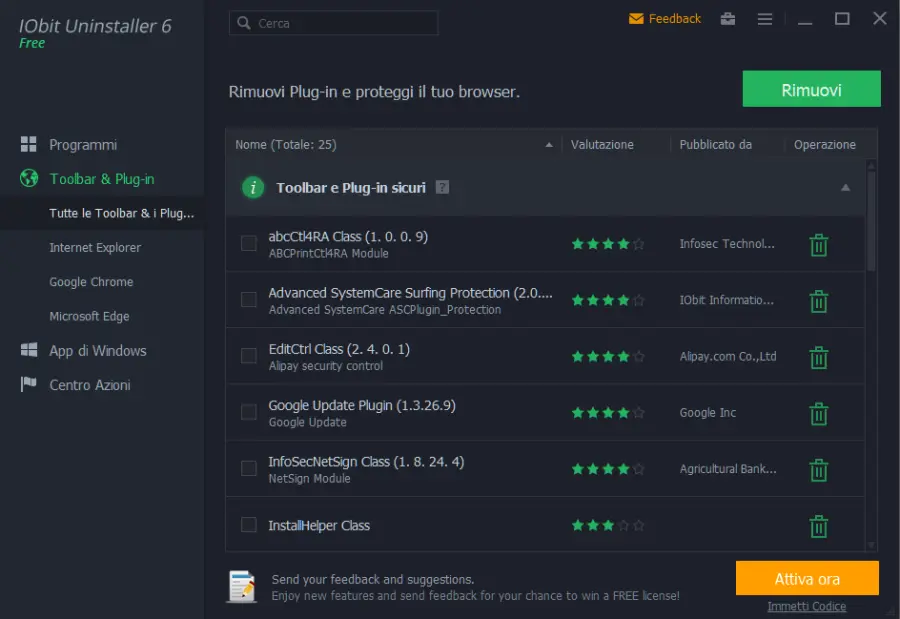Select the Programmi sidebar icon
Screen dimensions: 900x619
point(33,144)
